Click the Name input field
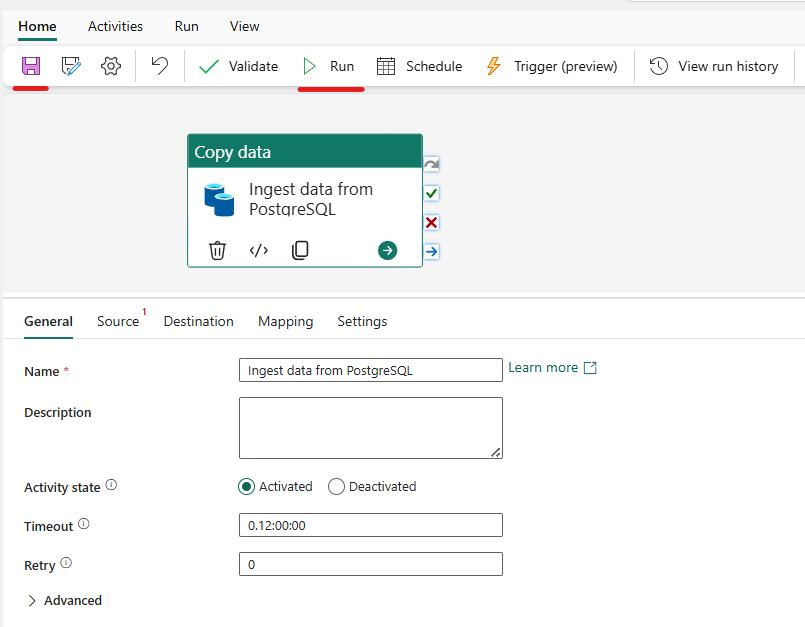 pos(371,370)
